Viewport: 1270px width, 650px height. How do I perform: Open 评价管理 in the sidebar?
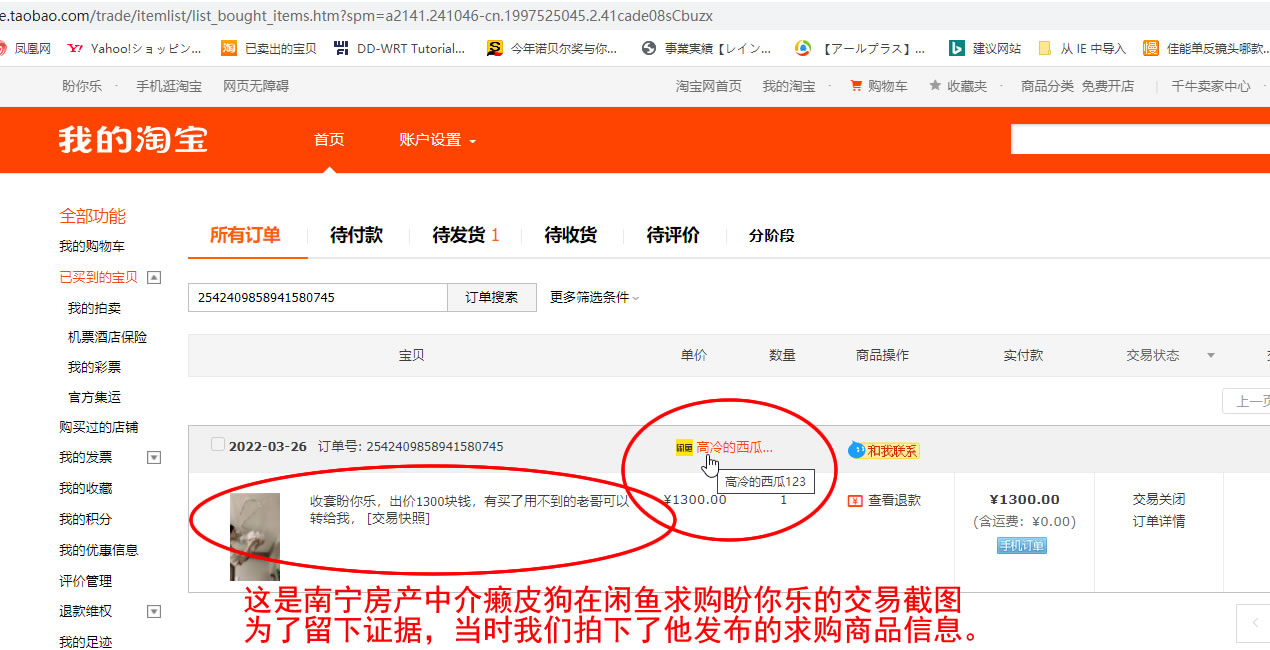pyautogui.click(x=86, y=581)
